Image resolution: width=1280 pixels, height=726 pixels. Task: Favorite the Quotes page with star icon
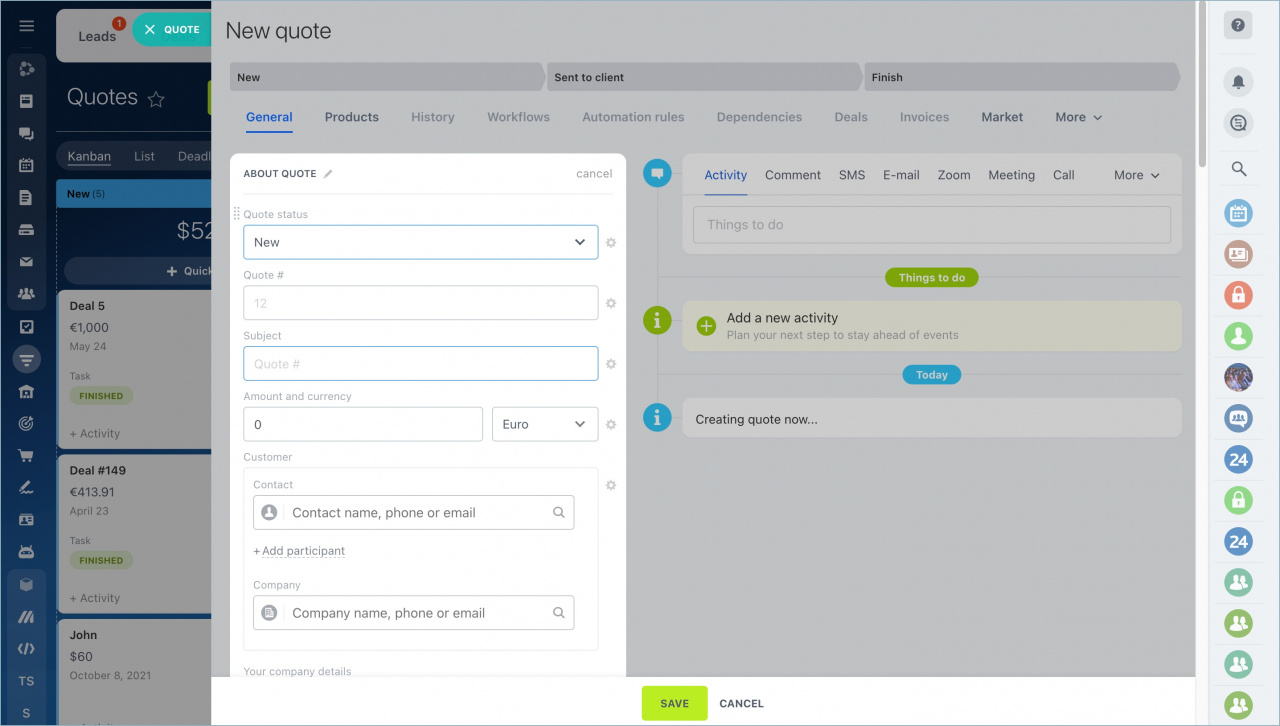coord(156,98)
